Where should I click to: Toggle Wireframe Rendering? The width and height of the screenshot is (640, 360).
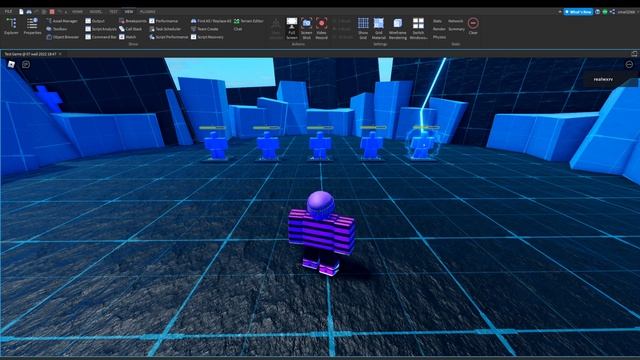(398, 28)
